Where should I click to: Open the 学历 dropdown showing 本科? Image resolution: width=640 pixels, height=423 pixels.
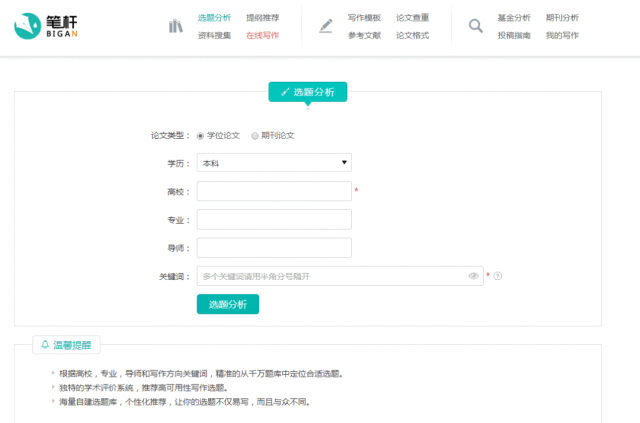tap(274, 163)
